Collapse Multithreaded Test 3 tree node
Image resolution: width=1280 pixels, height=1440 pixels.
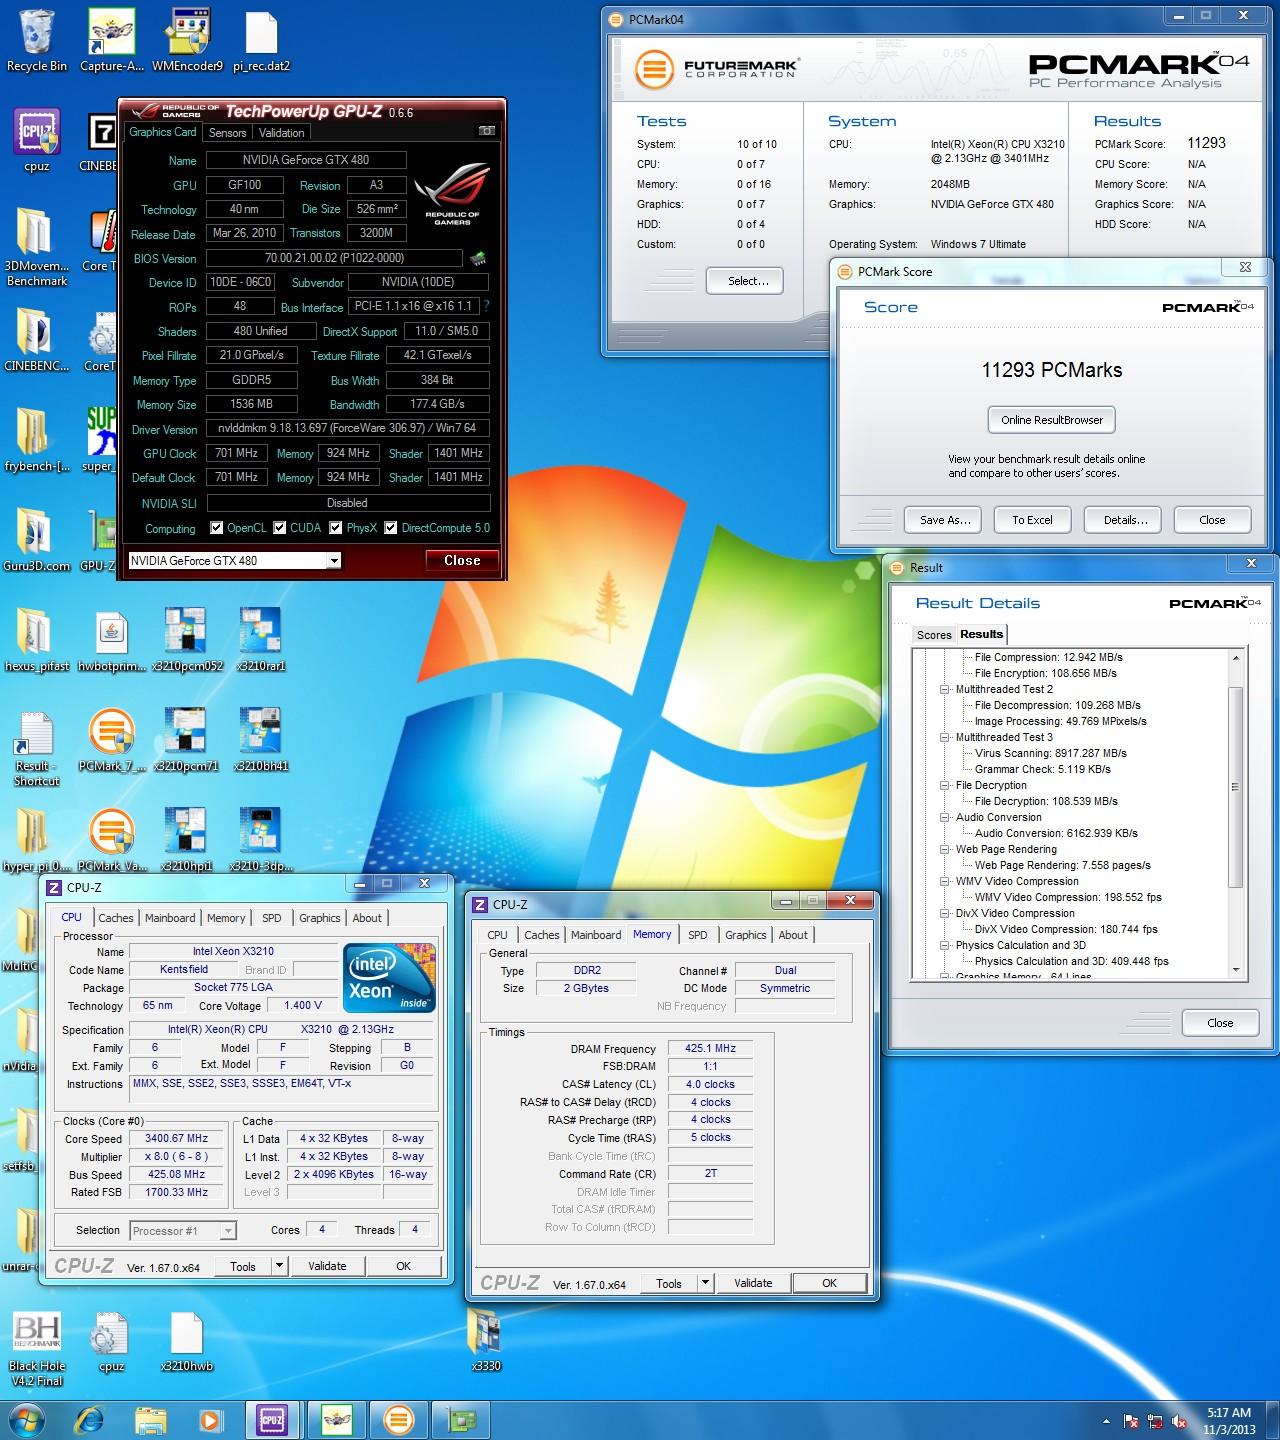[945, 737]
